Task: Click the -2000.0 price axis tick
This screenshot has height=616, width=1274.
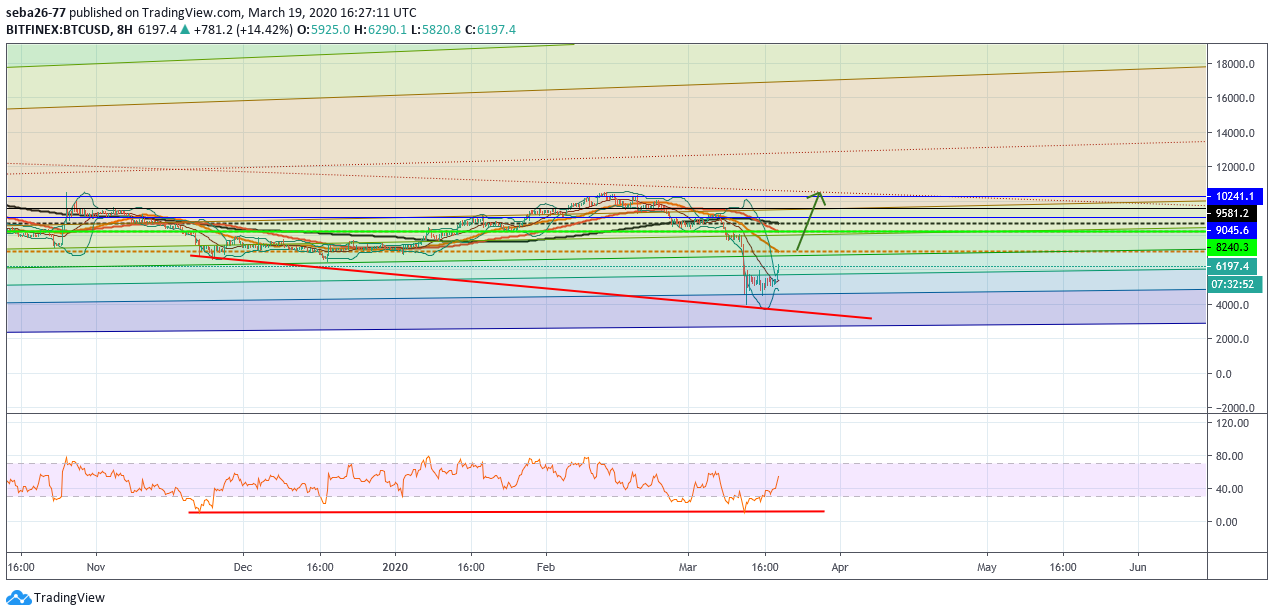Action: (x=1235, y=408)
